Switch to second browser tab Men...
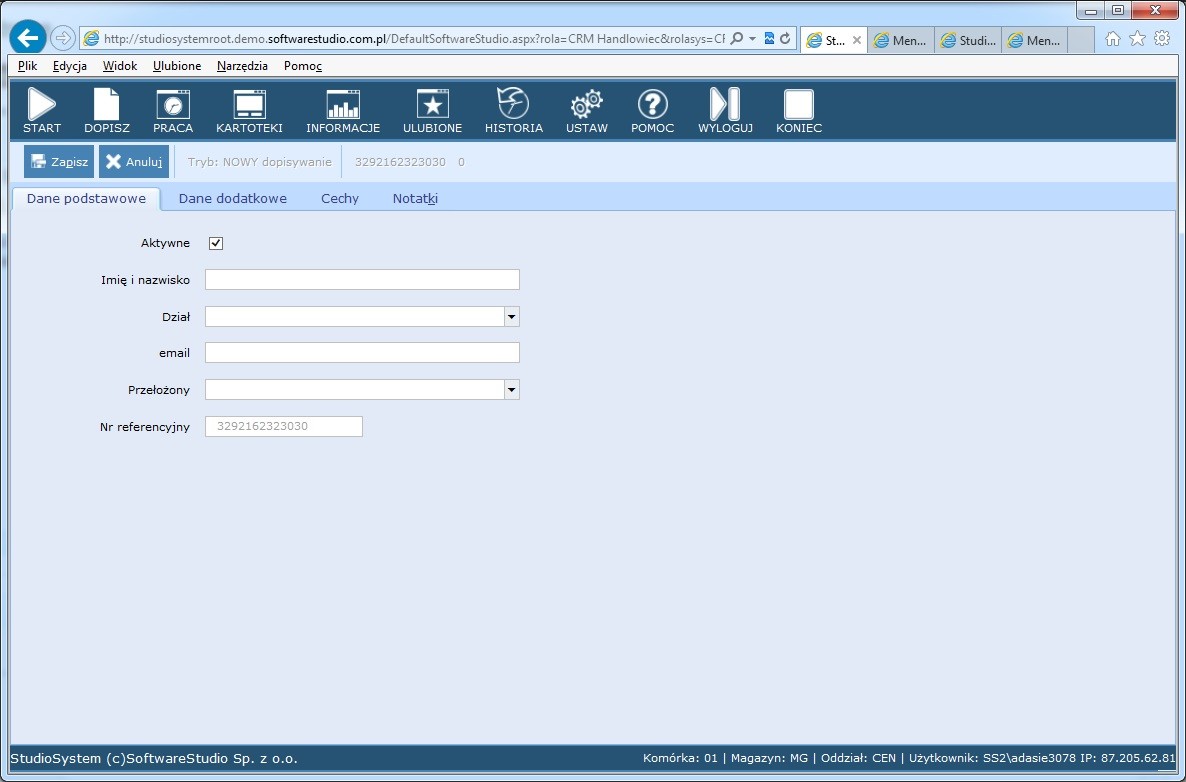Image resolution: width=1186 pixels, height=782 pixels. 901,41
